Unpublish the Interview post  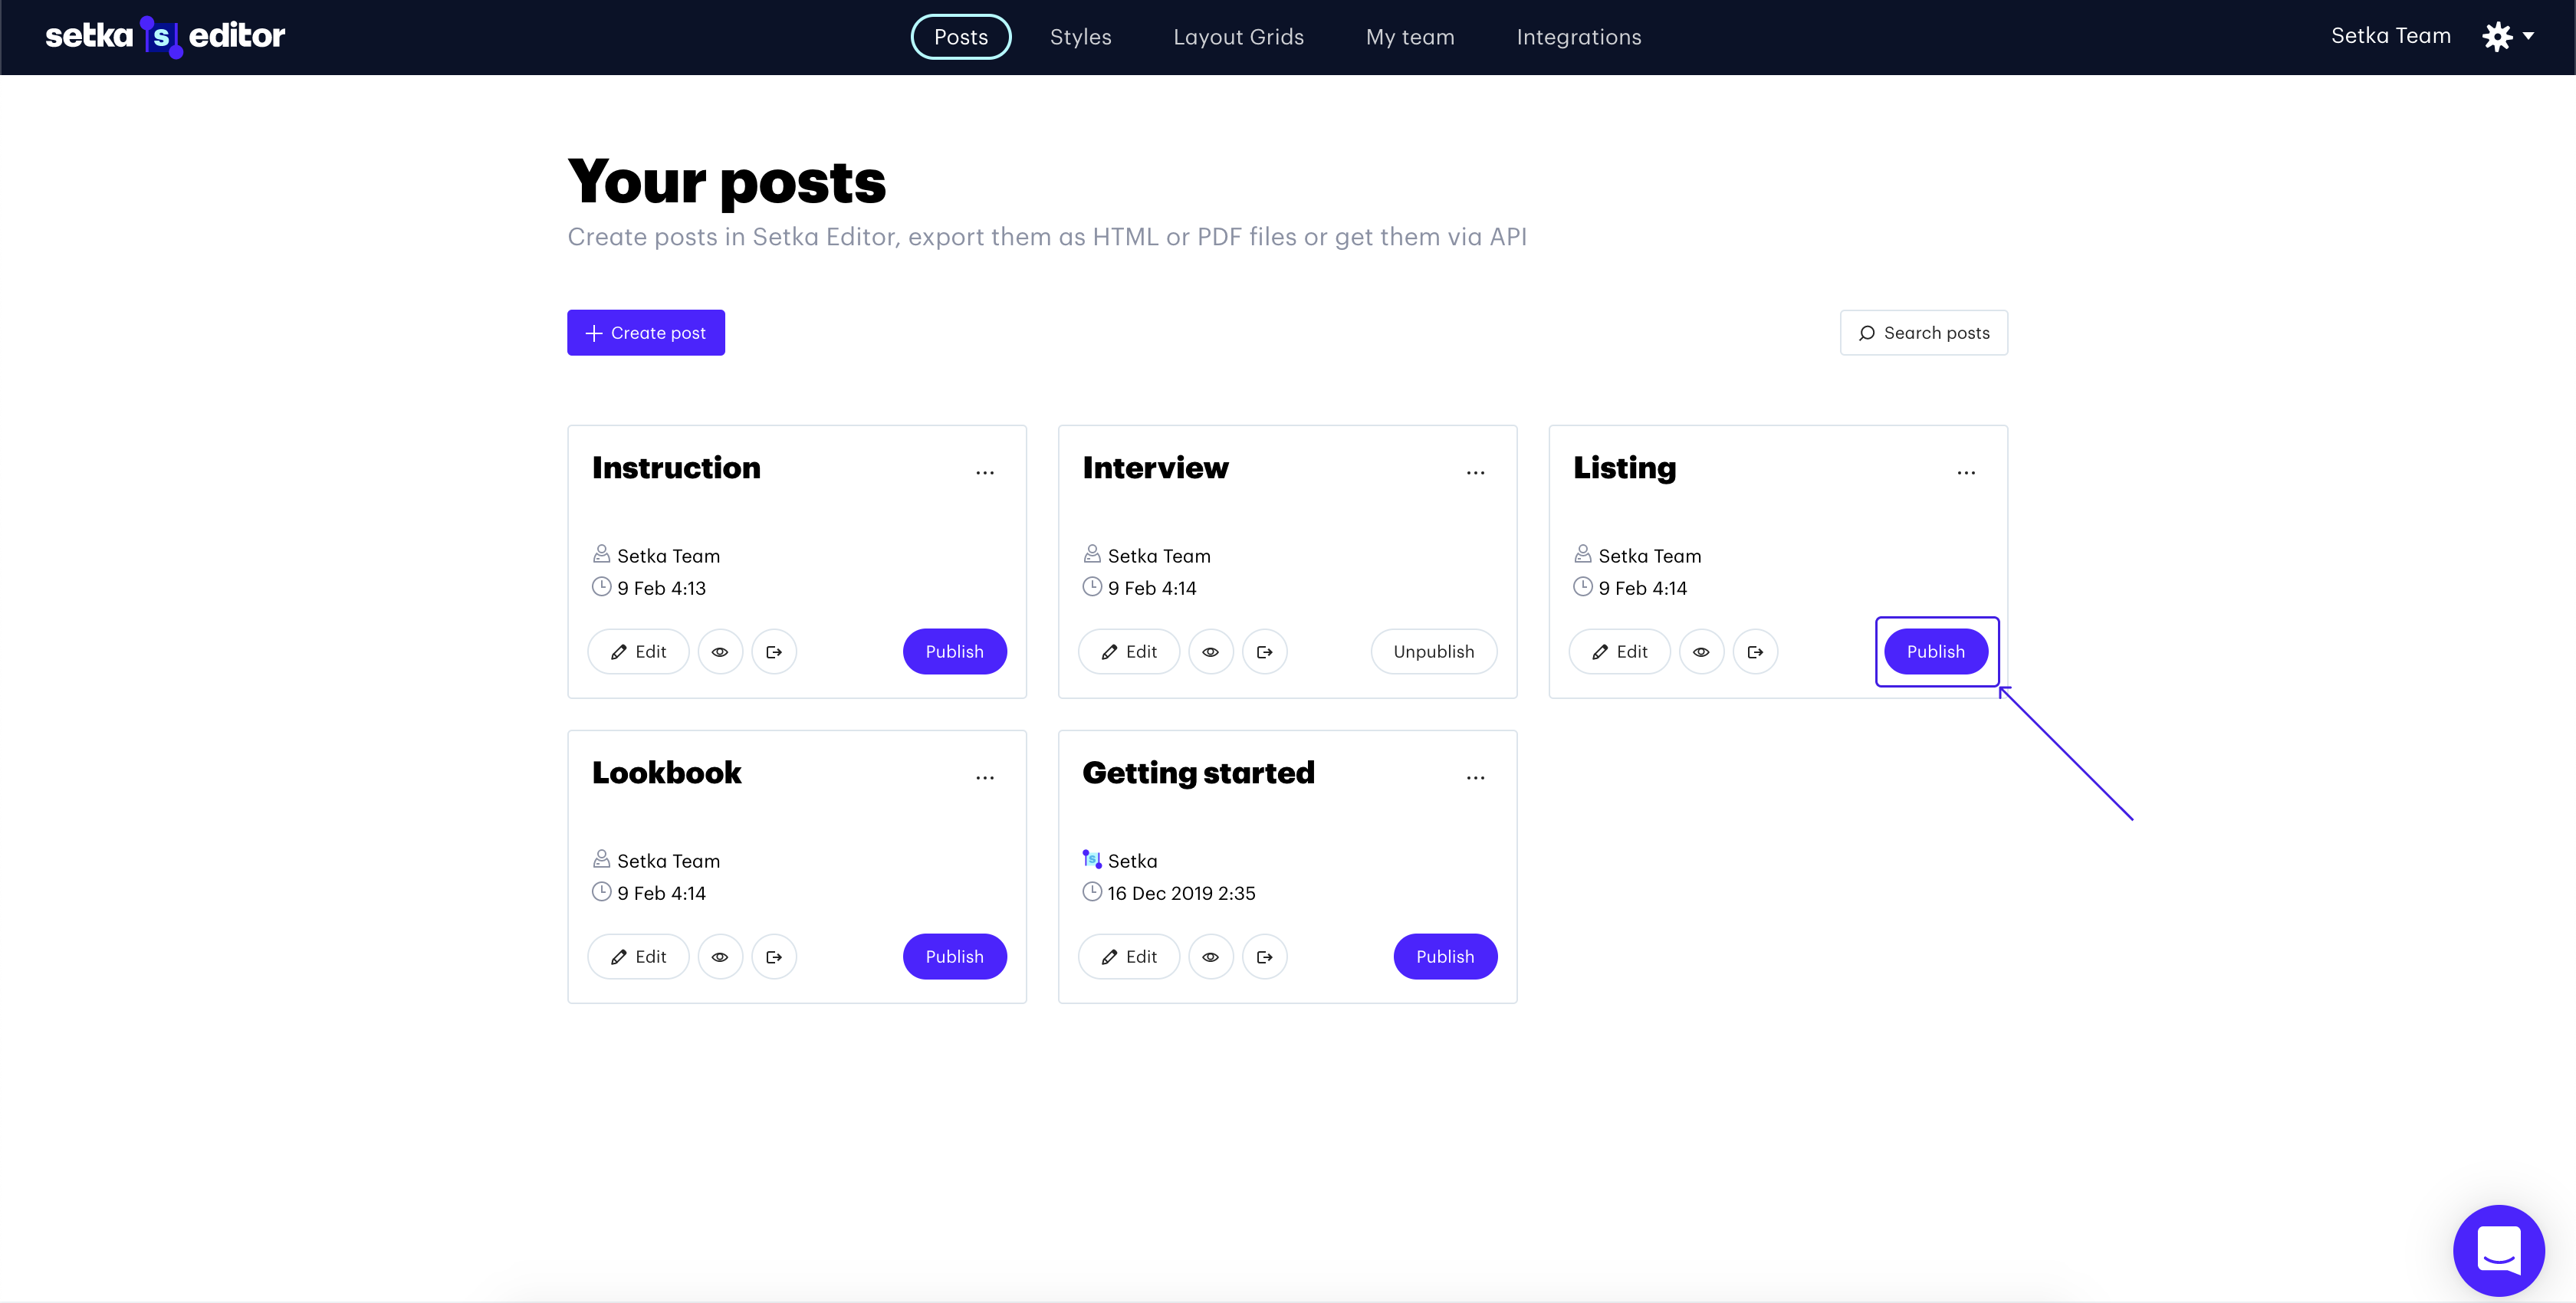tap(1433, 651)
